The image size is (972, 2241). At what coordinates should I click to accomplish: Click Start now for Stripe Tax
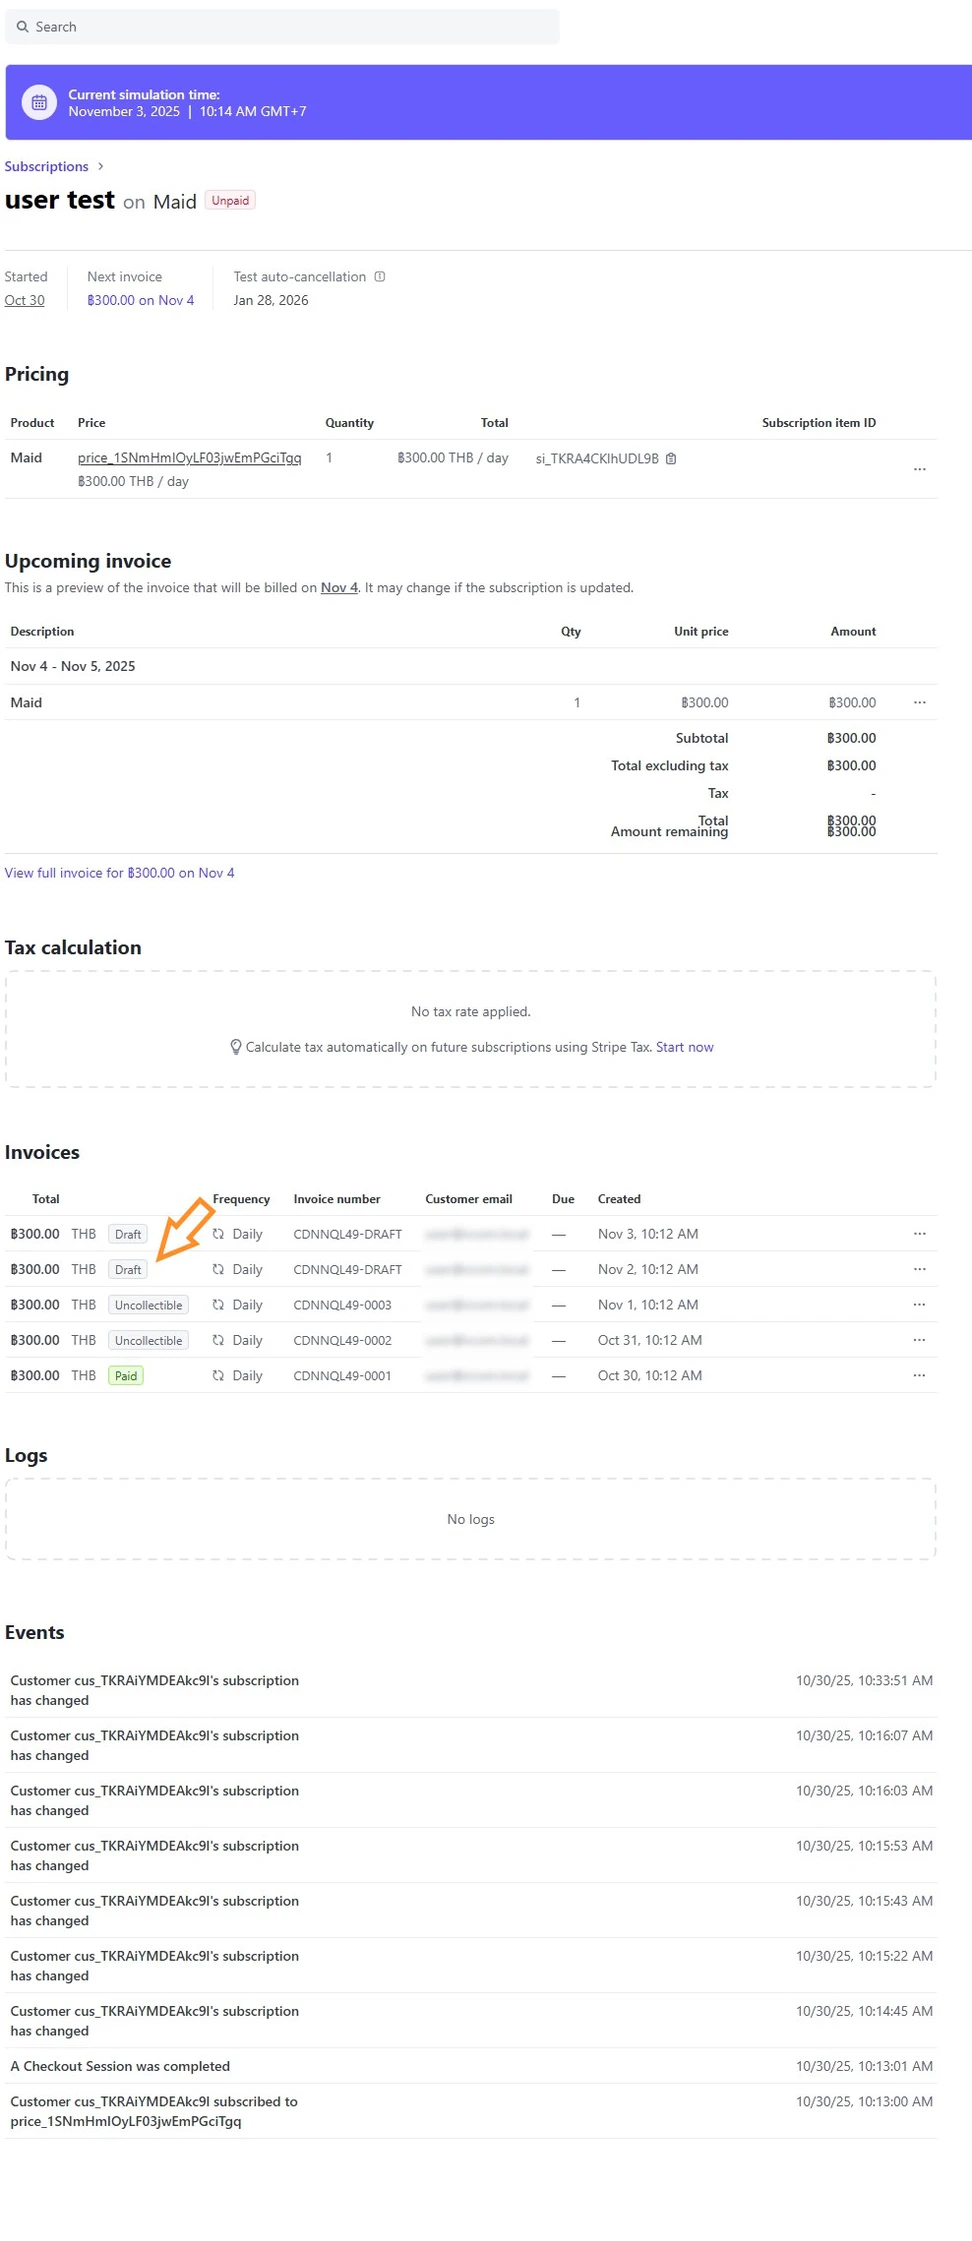684,1047
